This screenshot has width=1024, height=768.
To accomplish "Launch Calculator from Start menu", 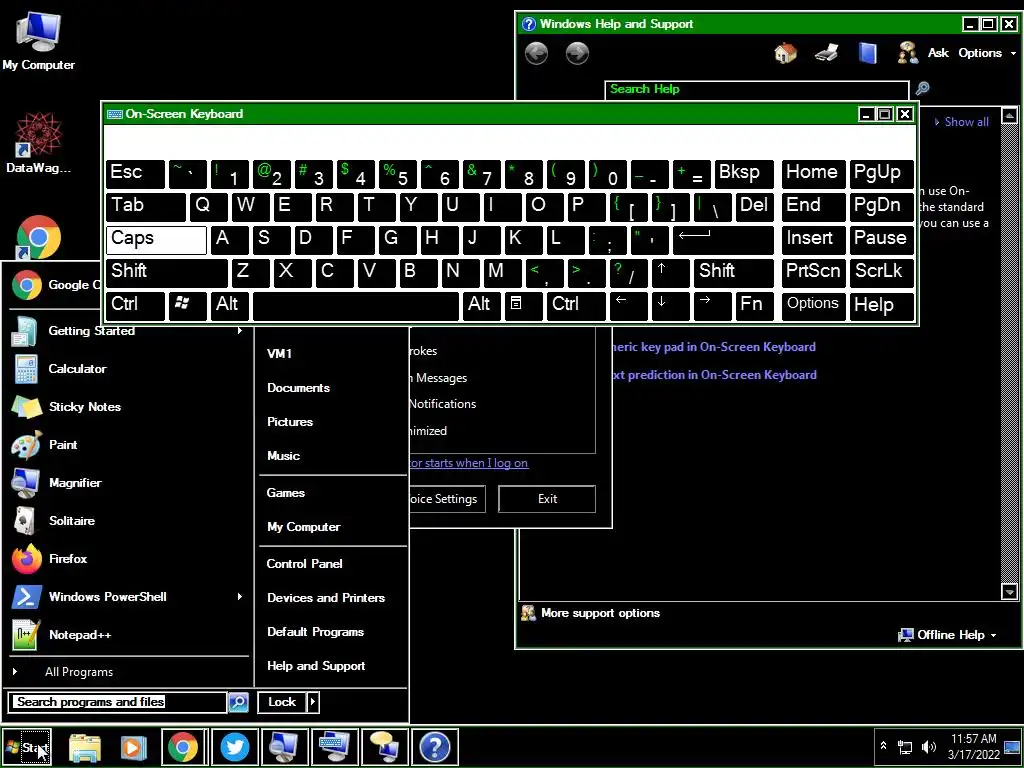I will pos(77,369).
